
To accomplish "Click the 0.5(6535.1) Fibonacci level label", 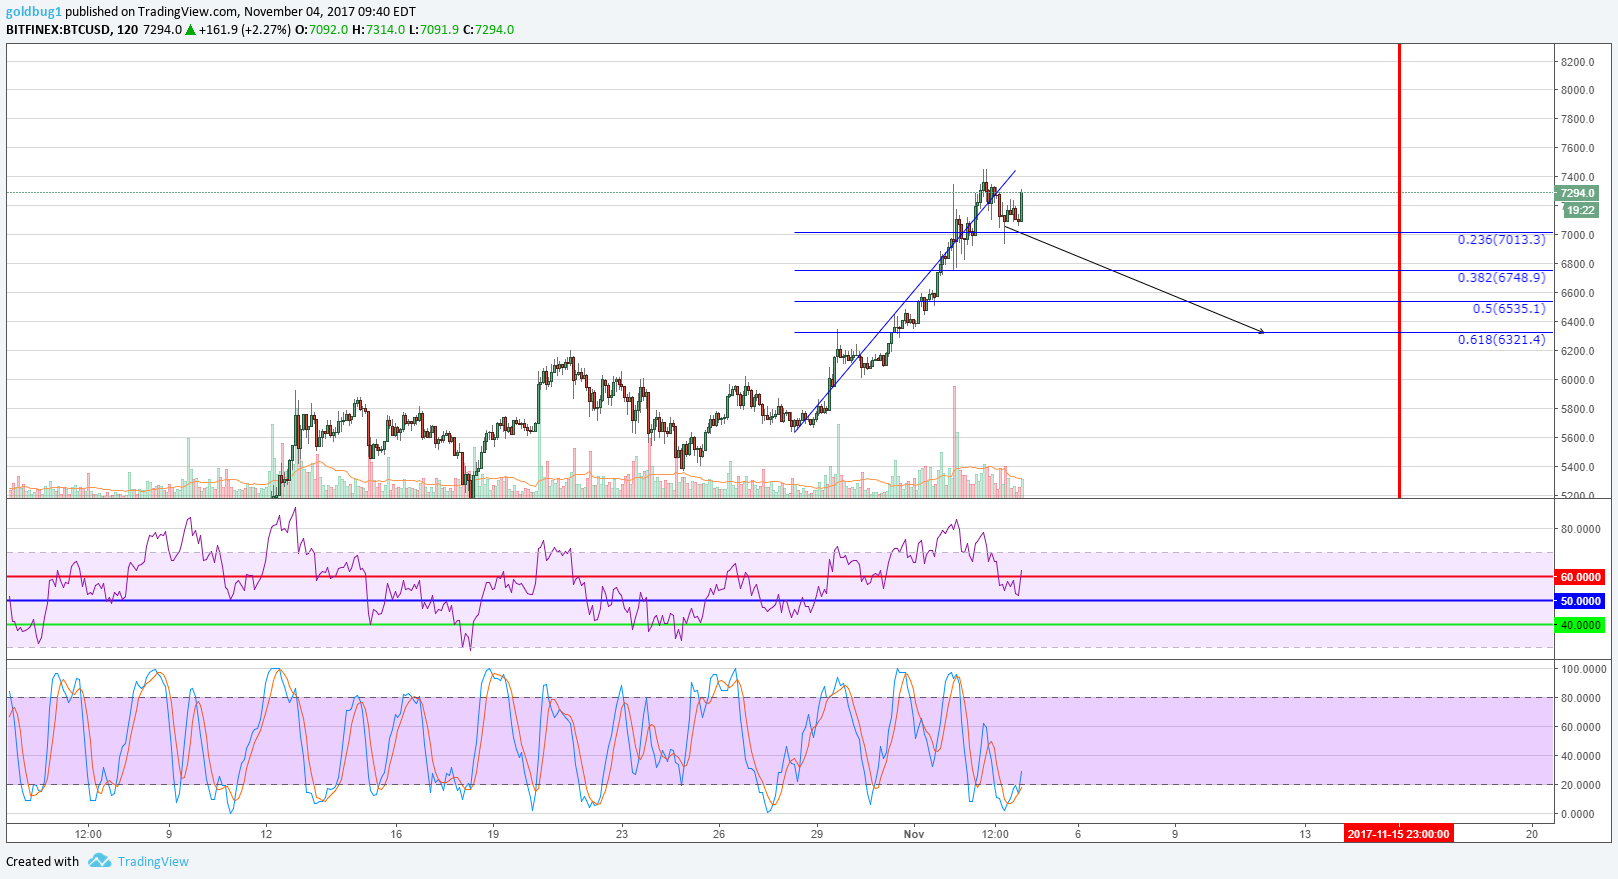I will pyautogui.click(x=1509, y=309).
